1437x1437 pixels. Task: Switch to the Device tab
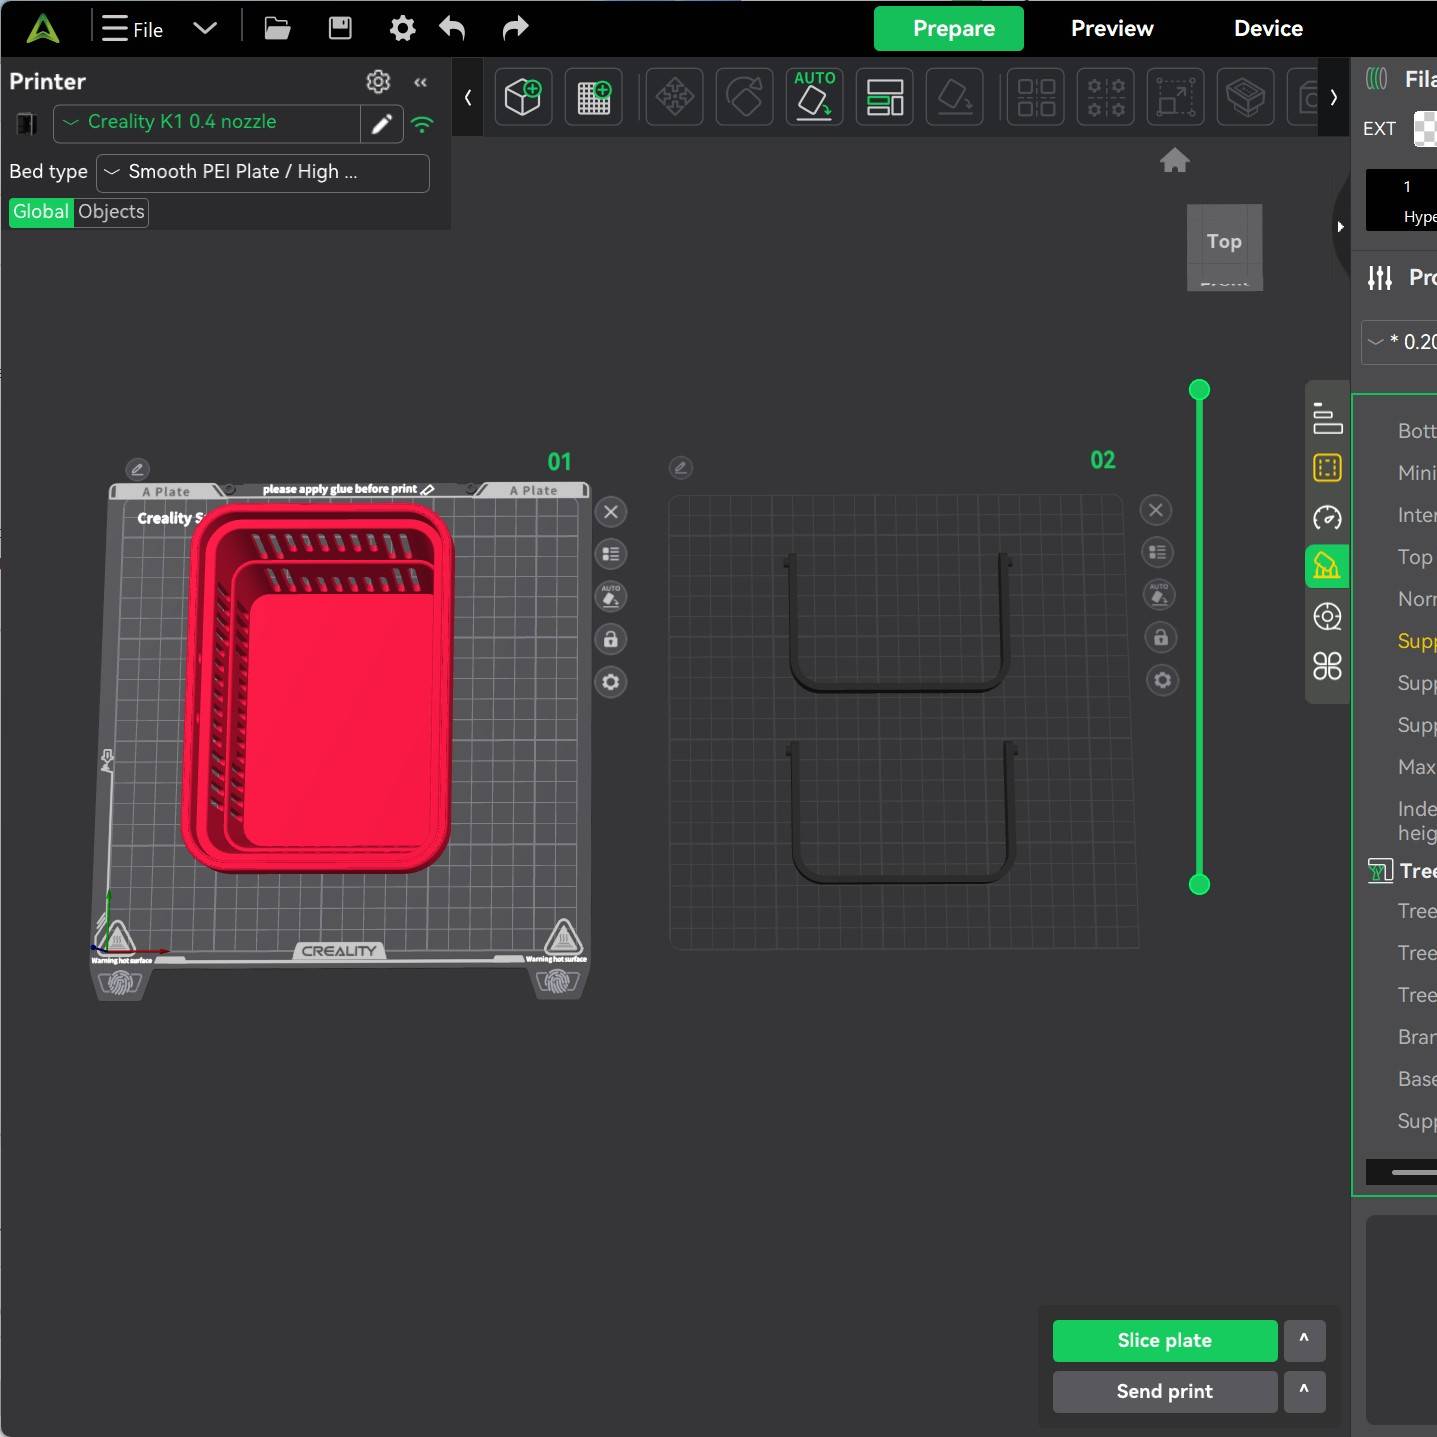[1268, 28]
